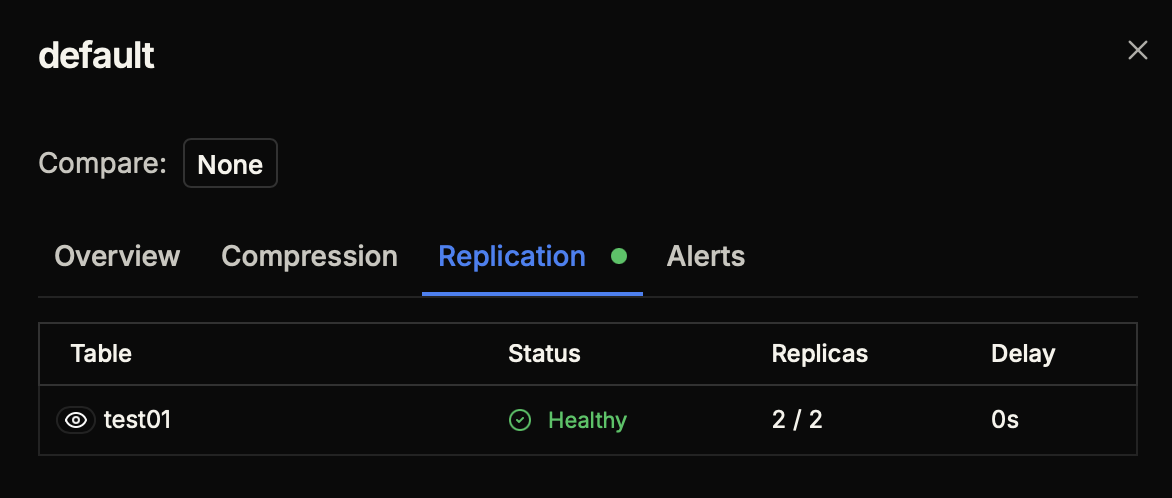This screenshot has width=1172, height=498.
Task: Click the 2 / 2 replicas value
Action: point(797,420)
